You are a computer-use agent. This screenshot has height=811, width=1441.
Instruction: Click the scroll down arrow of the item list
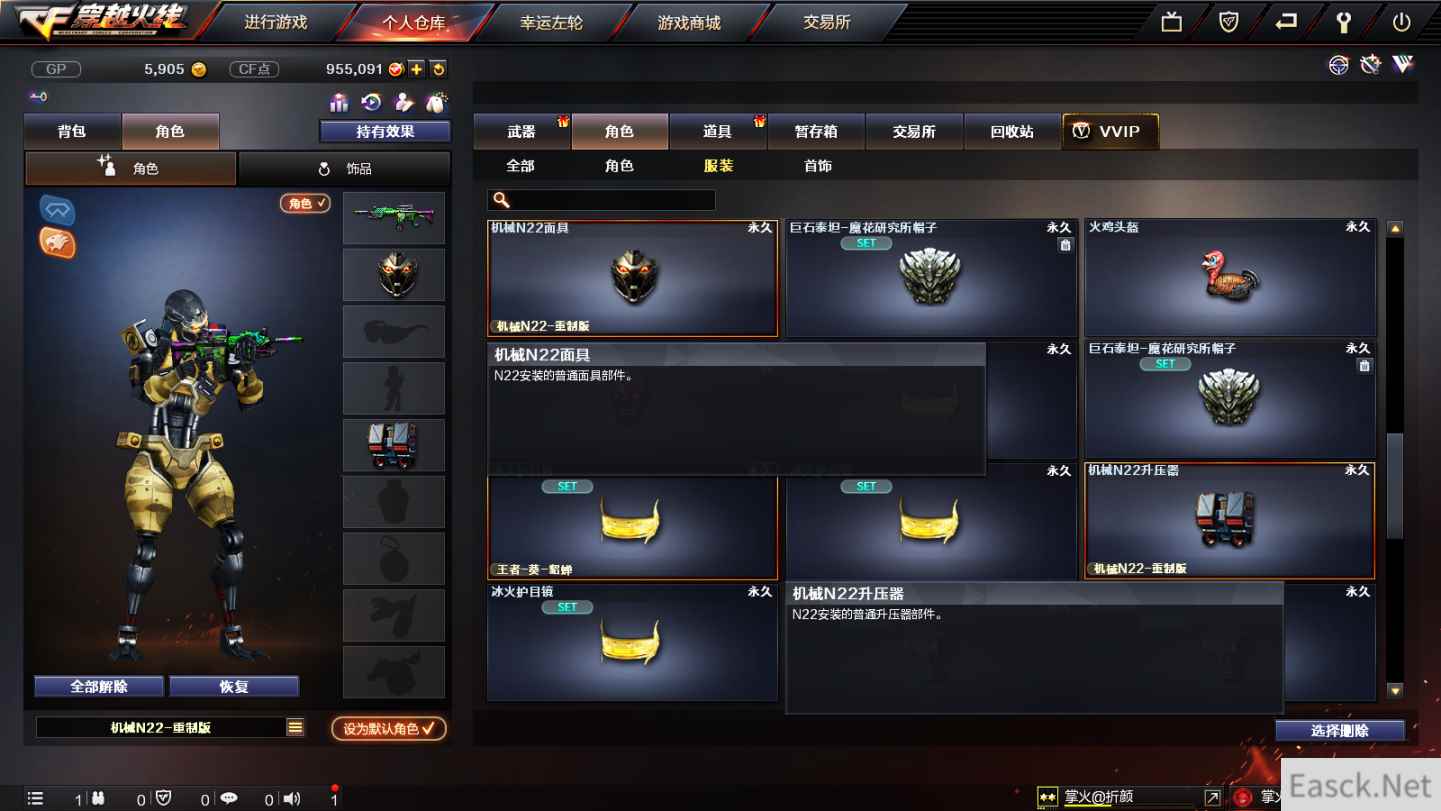pyautogui.click(x=1395, y=690)
